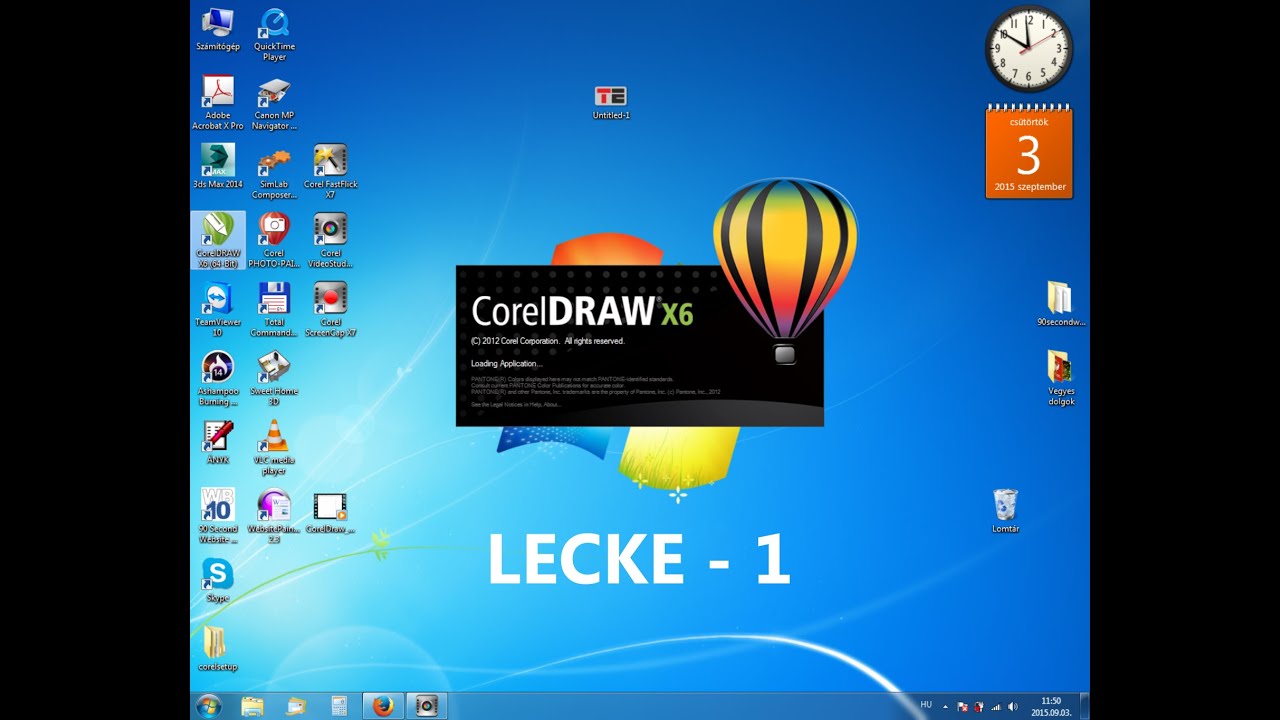Select the Corel ScreenCap X7 shortcut
This screenshot has height=720, width=1280.
coord(330,300)
